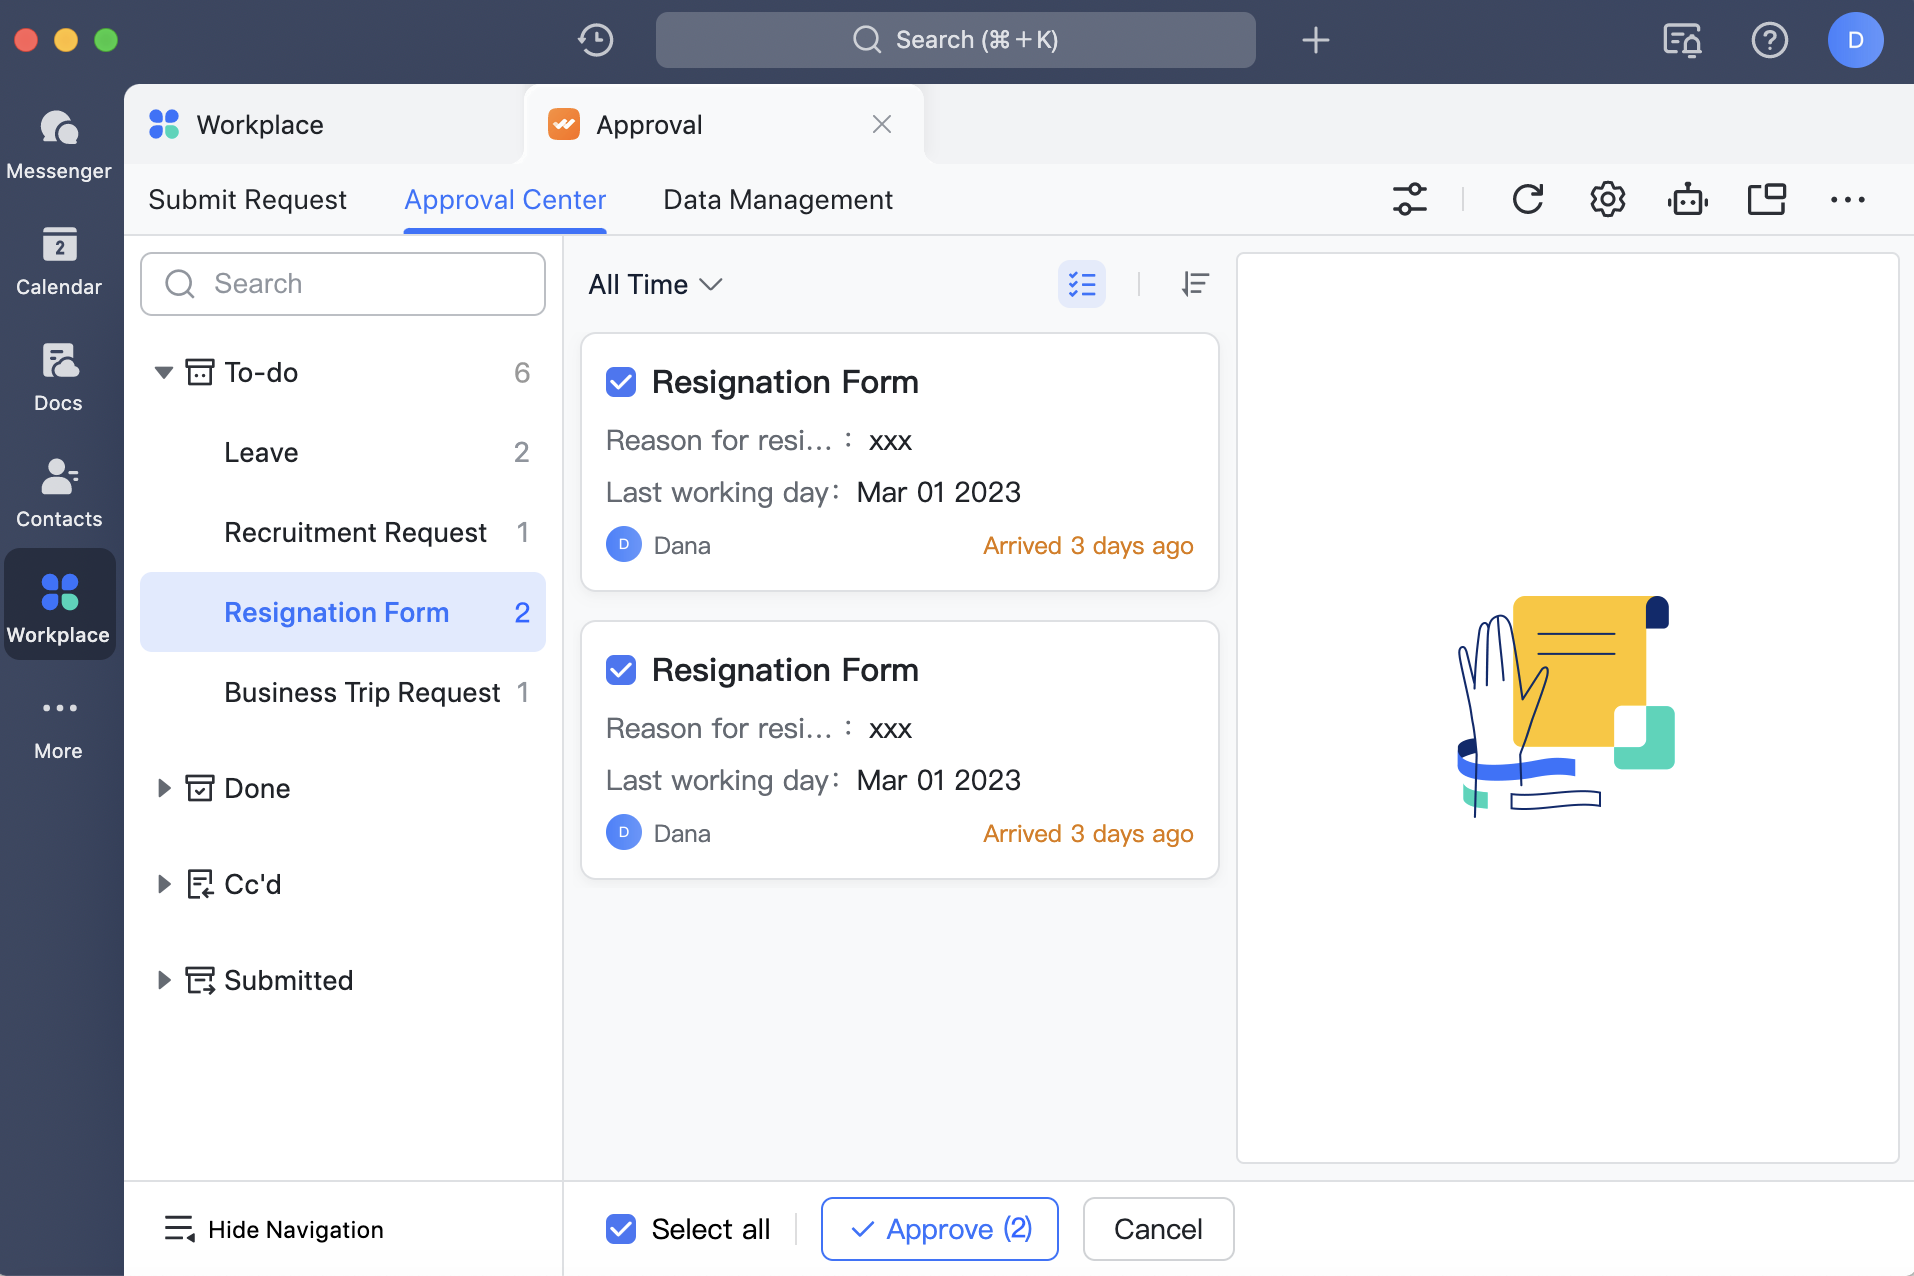1914x1276 pixels.
Task: Open the filter sliders icon
Action: pos(1409,199)
